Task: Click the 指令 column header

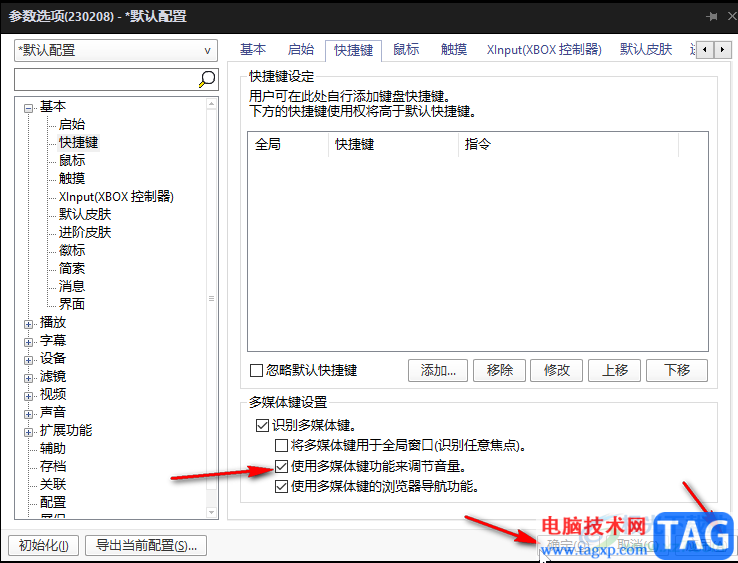Action: [x=569, y=145]
